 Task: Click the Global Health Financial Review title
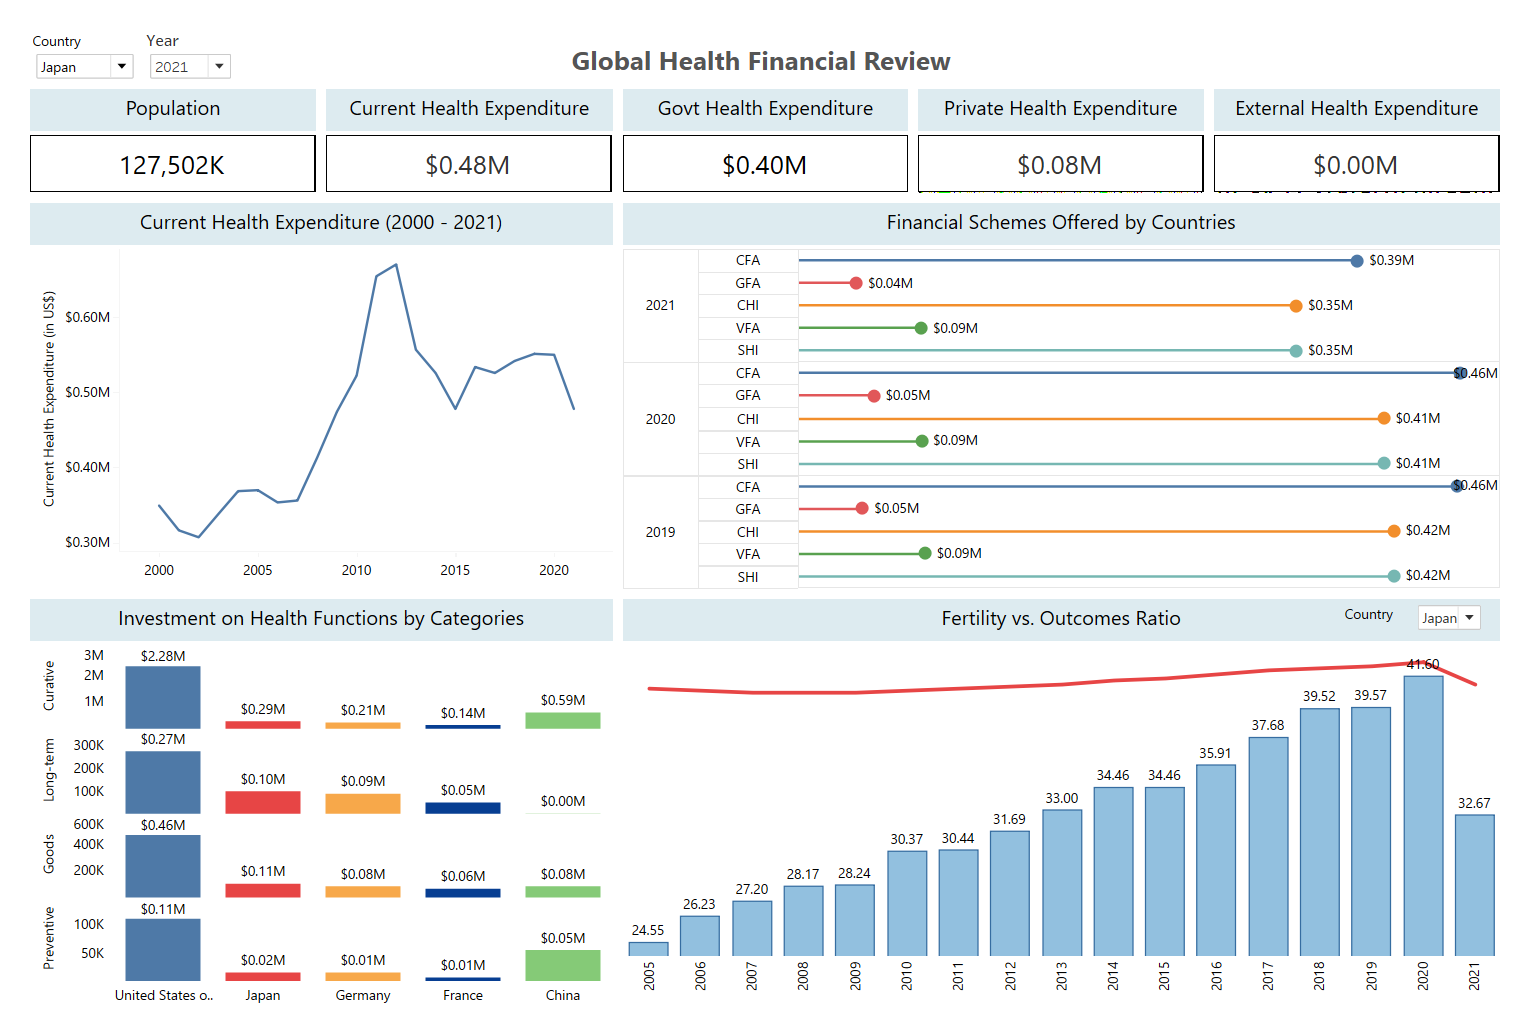[761, 61]
